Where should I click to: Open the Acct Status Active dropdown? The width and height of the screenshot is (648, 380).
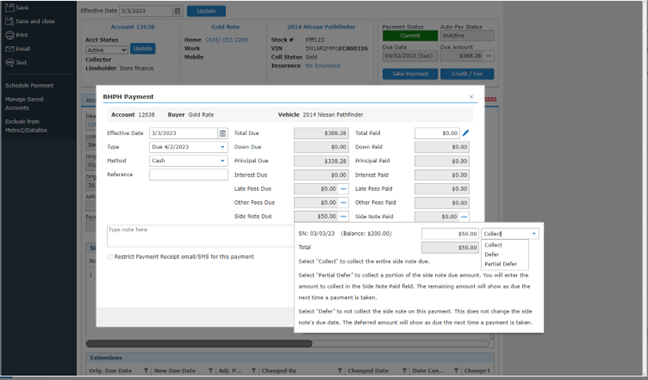pos(107,50)
